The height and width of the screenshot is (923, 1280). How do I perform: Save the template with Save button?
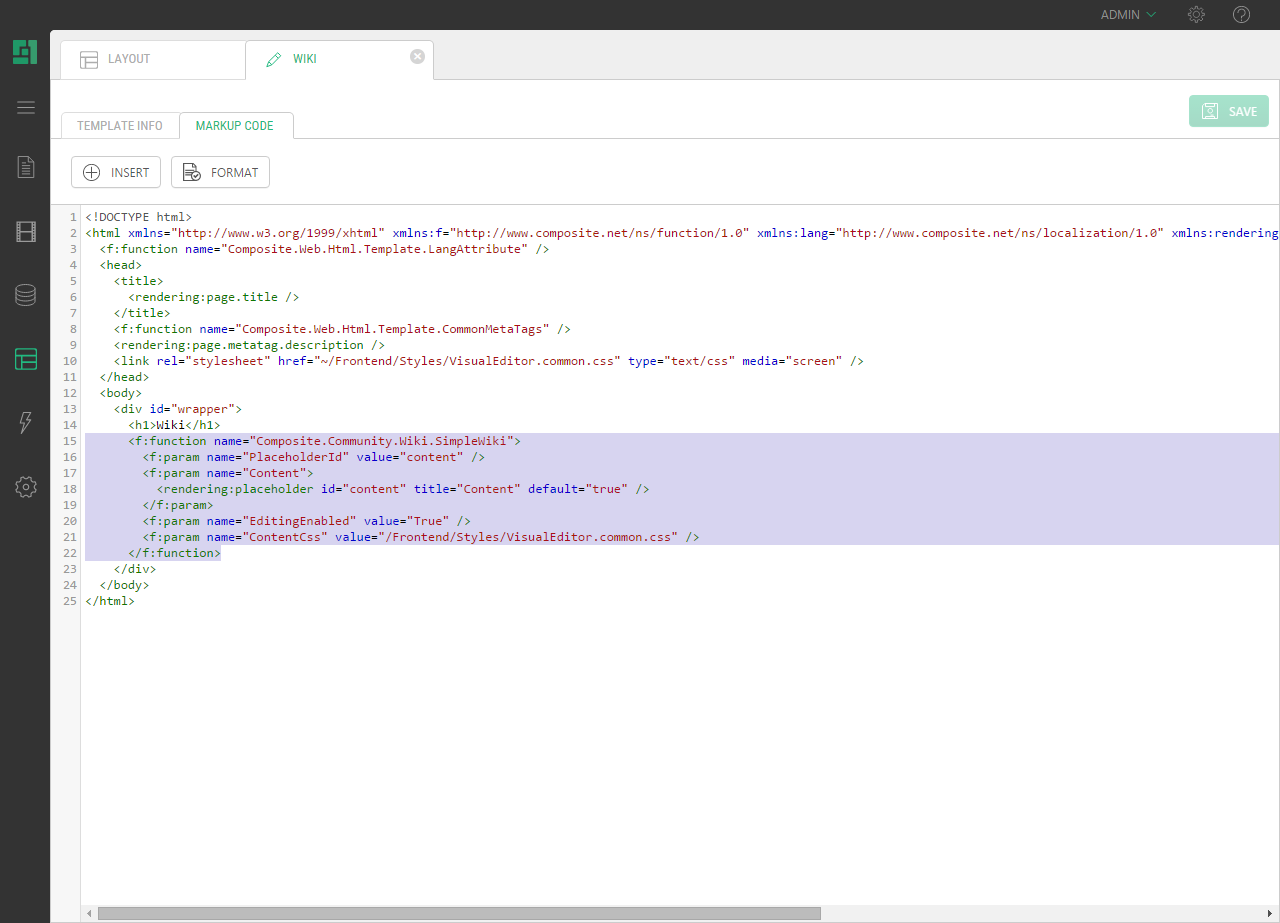pos(1229,111)
